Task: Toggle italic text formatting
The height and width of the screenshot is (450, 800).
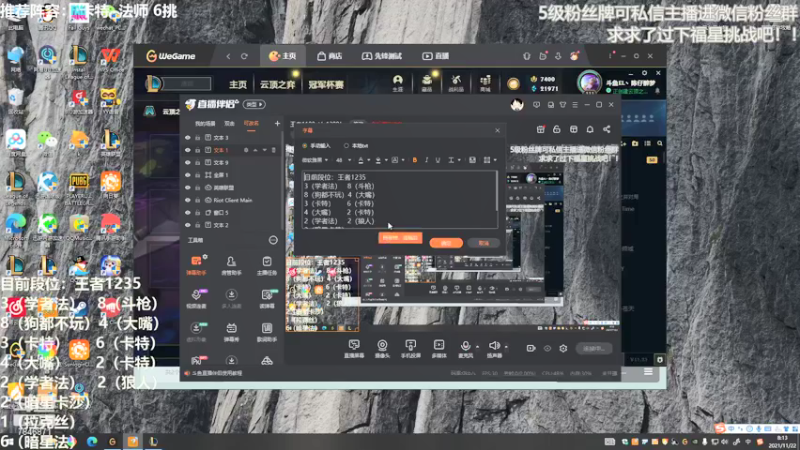Action: pyautogui.click(x=427, y=160)
